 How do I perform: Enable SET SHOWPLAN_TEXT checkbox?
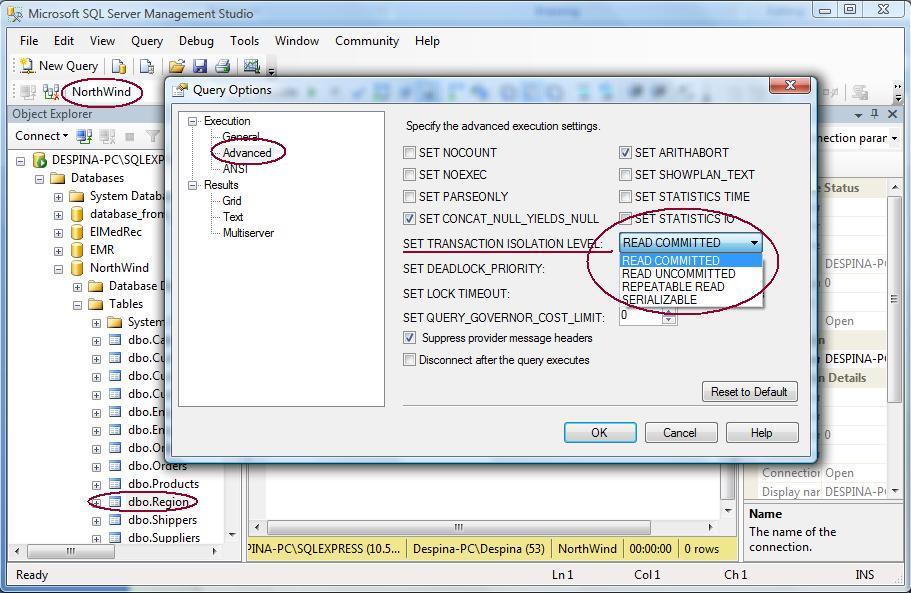(x=625, y=175)
